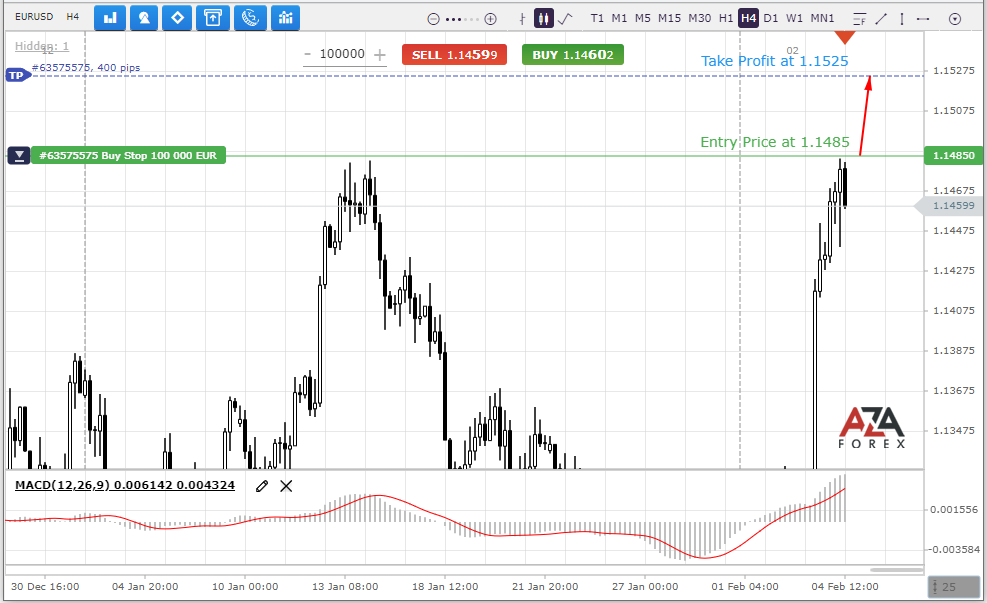The width and height of the screenshot is (987, 603).
Task: Switch chart to bar (OHLC) style
Action: pos(522,19)
